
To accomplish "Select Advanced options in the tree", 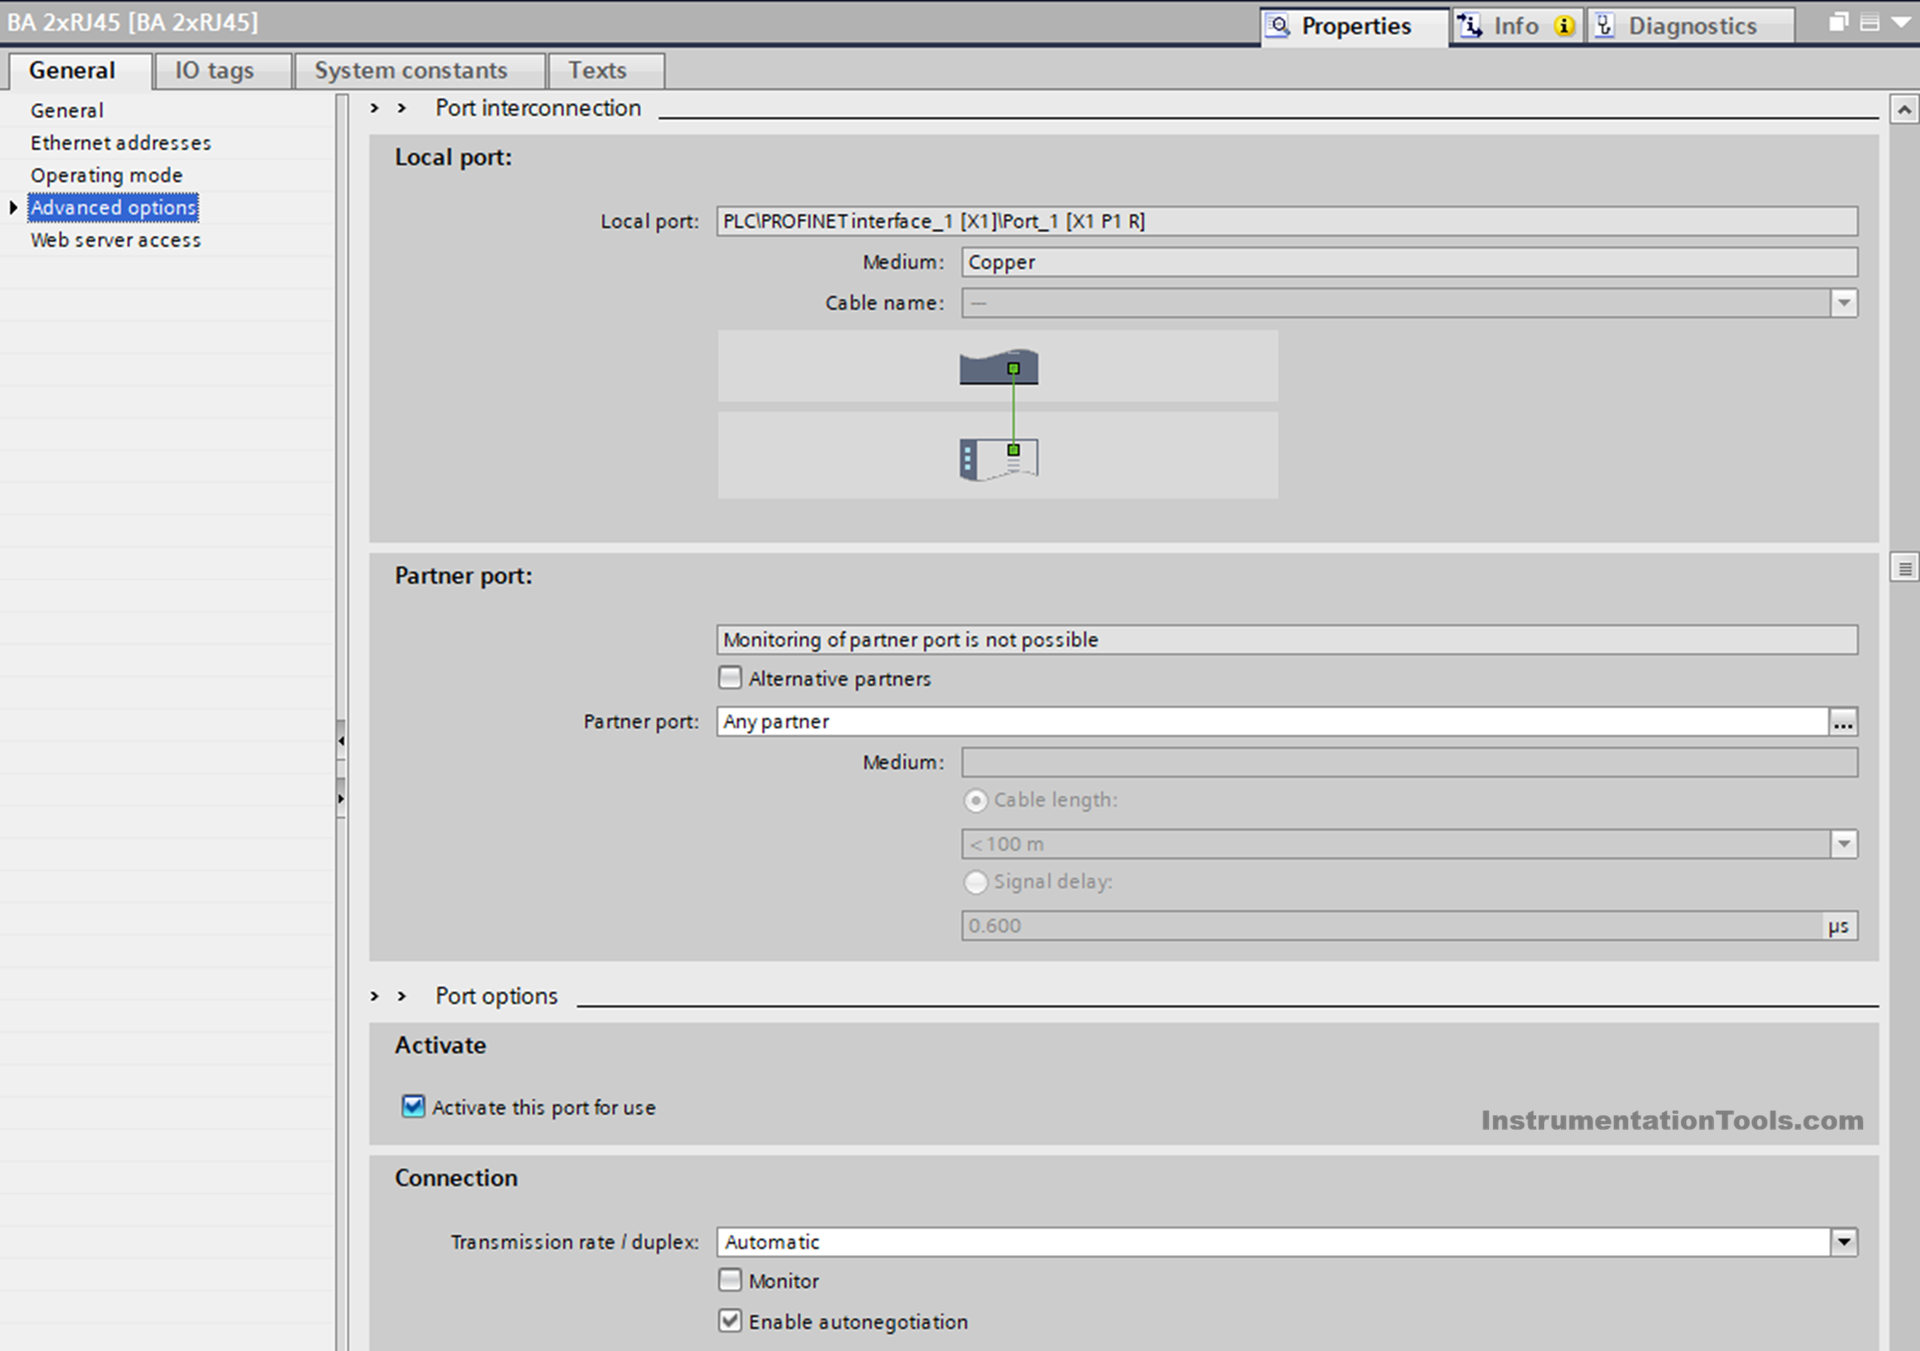I will [113, 207].
